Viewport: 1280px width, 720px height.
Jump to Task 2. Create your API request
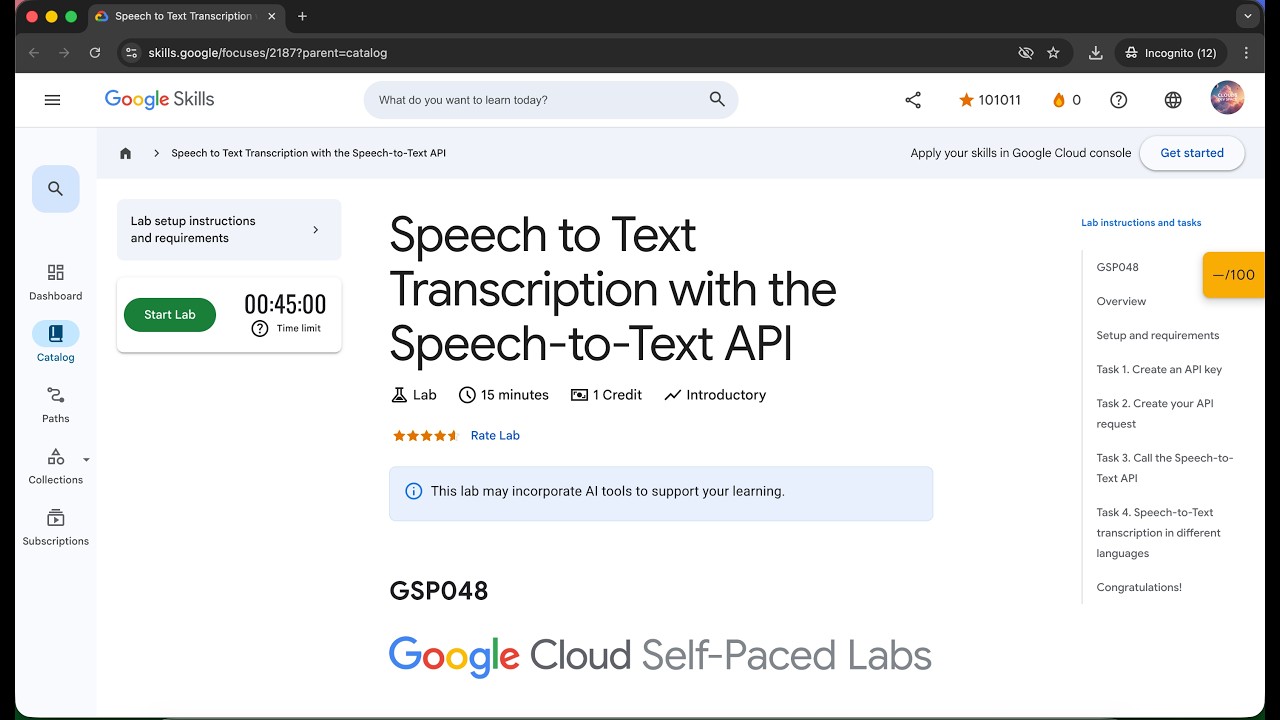coord(1155,413)
